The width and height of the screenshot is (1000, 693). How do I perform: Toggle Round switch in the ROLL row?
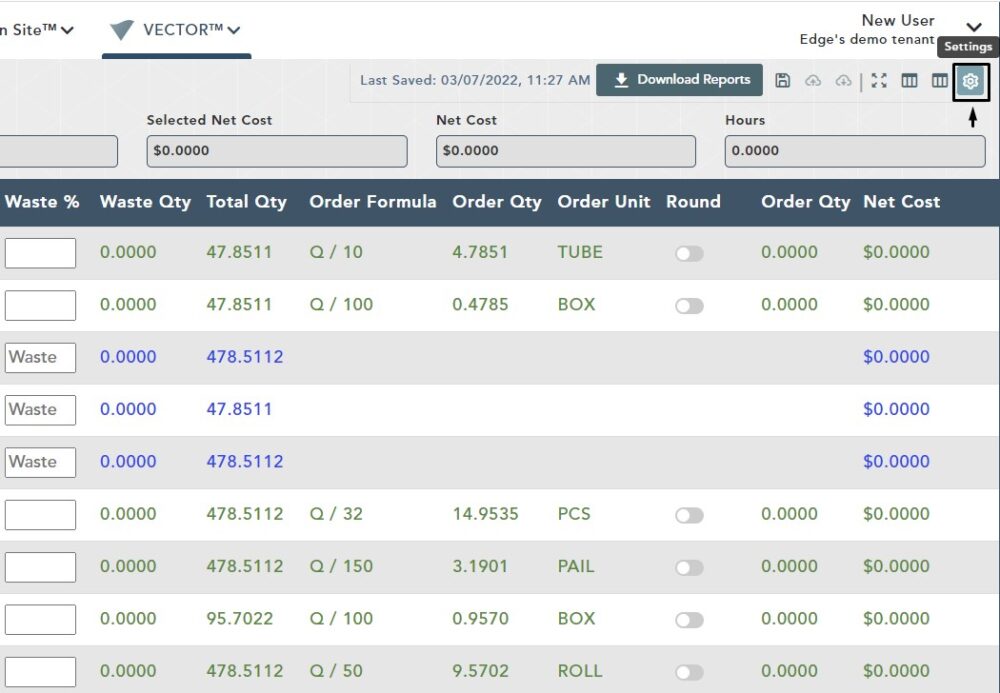click(x=689, y=672)
